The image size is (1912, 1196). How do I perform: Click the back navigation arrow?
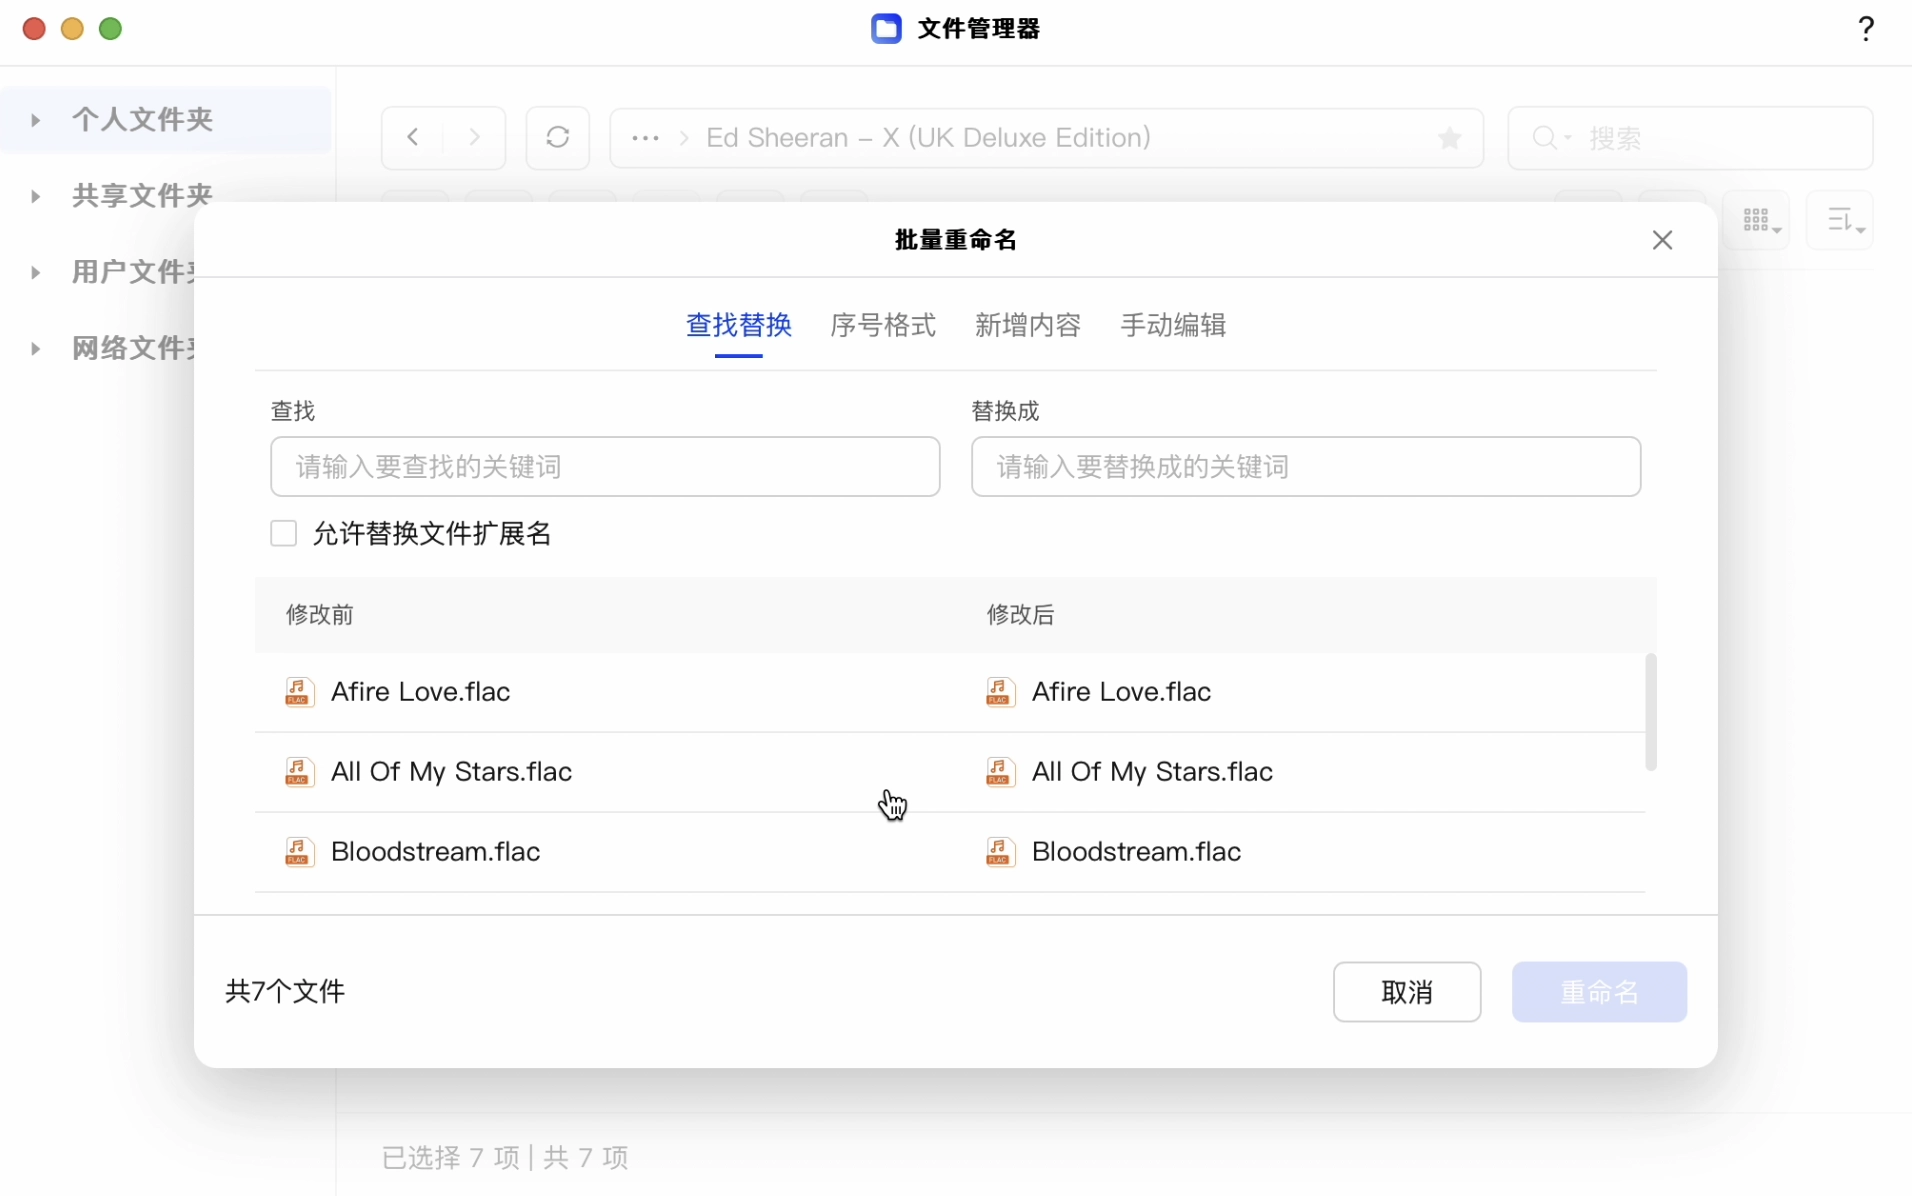[x=413, y=137]
